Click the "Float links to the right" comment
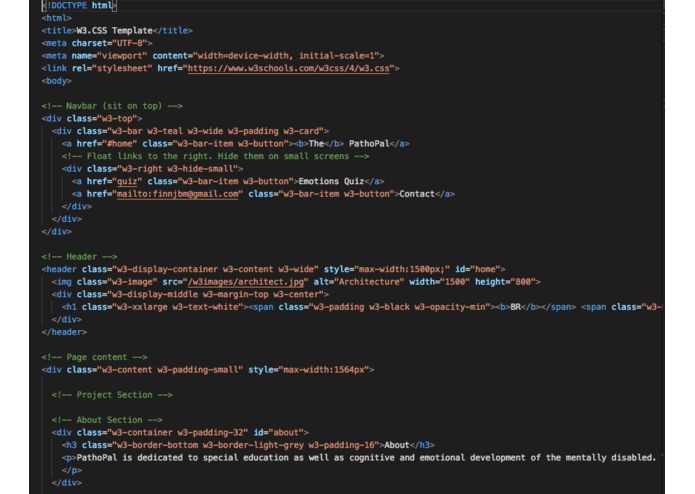This screenshot has width=695, height=494. point(215,156)
